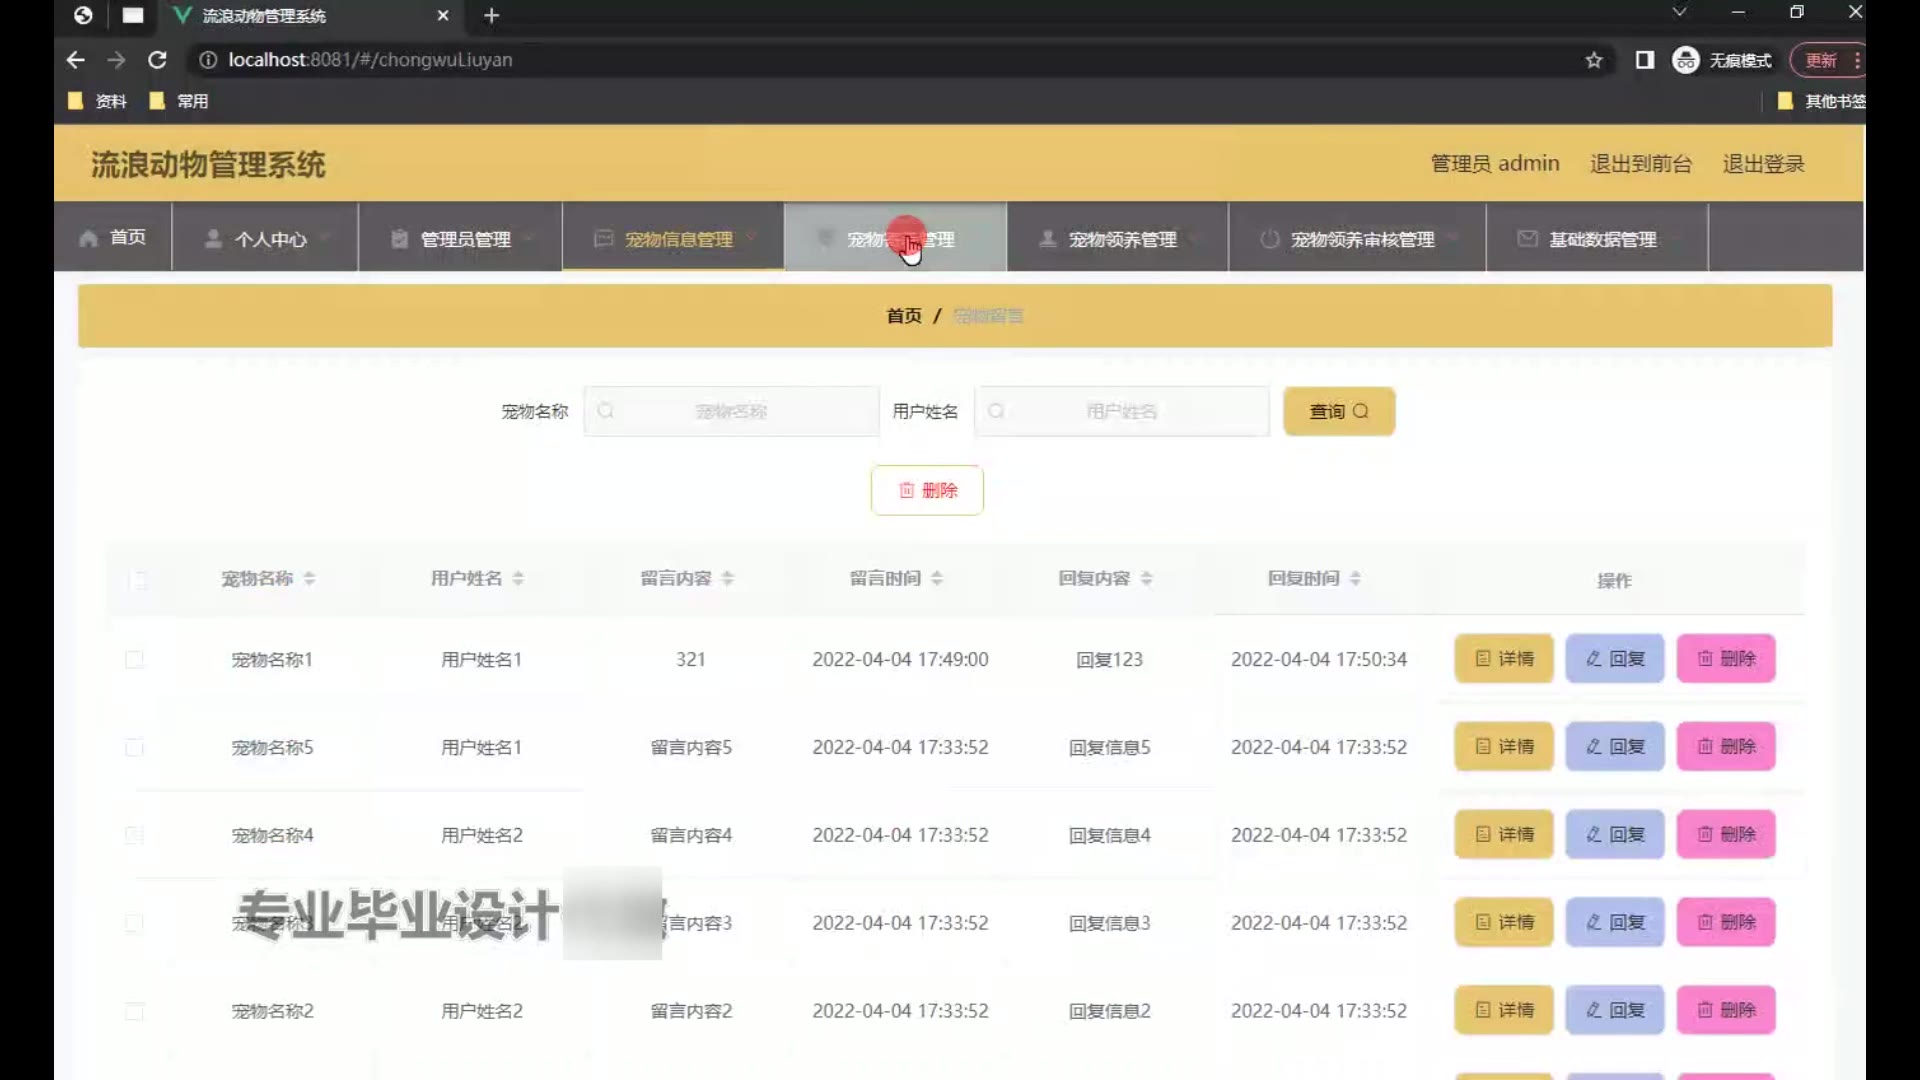Open 详情 for the 宠物名称5 row
1920x1080 pixels.
1504,746
